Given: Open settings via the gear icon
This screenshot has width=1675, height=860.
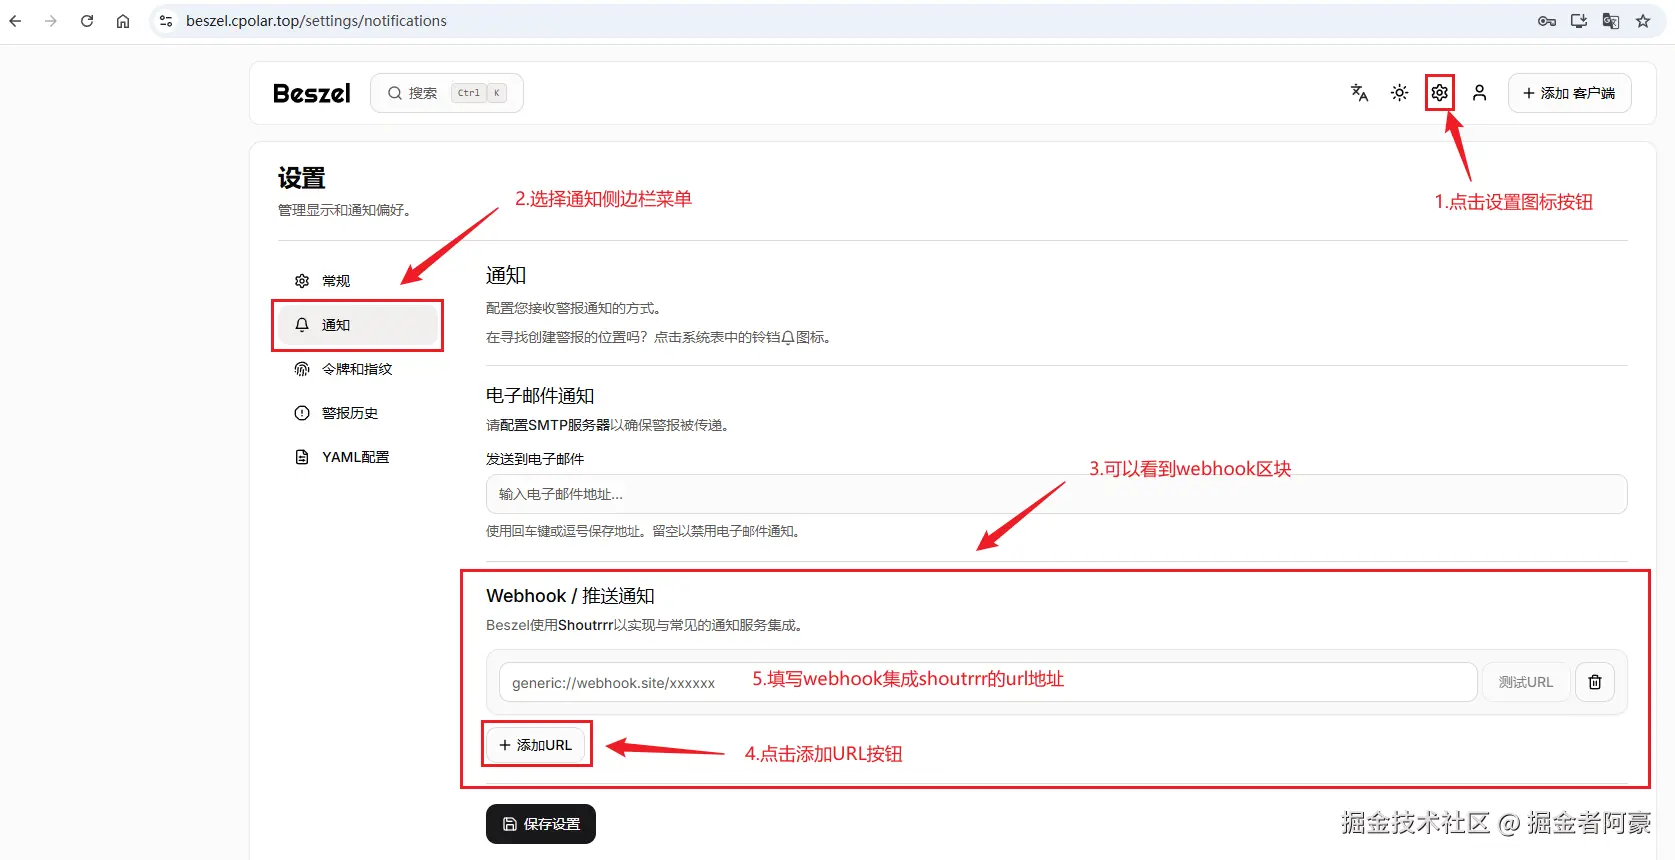Looking at the screenshot, I should pos(1439,93).
